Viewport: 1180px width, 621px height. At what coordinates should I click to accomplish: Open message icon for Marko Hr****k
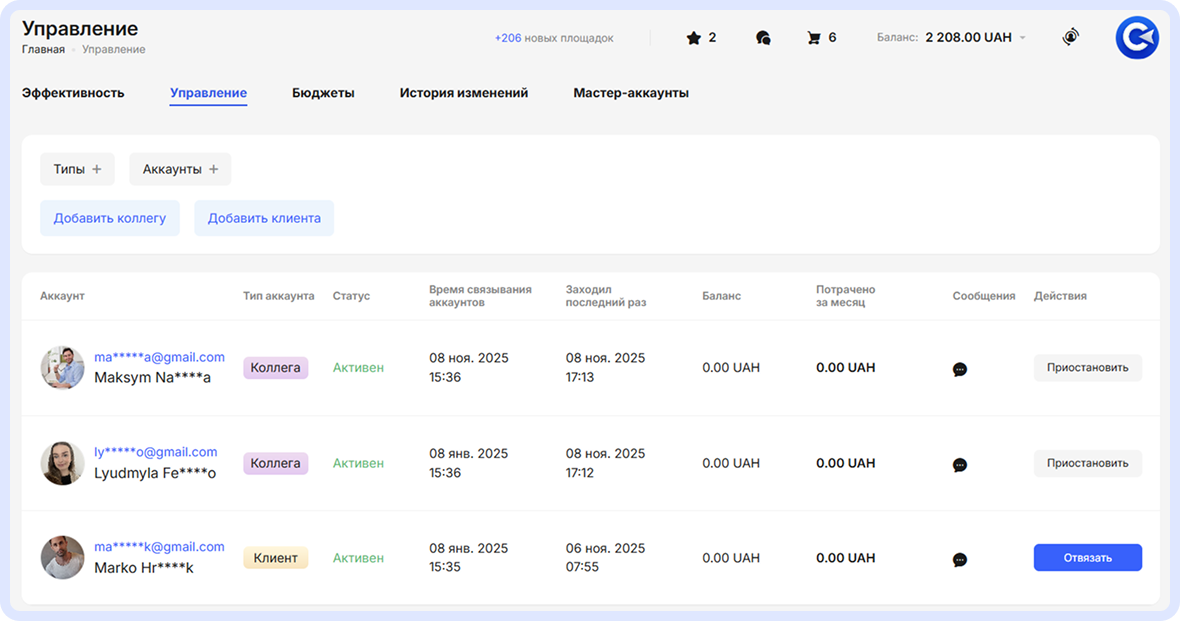coord(960,560)
